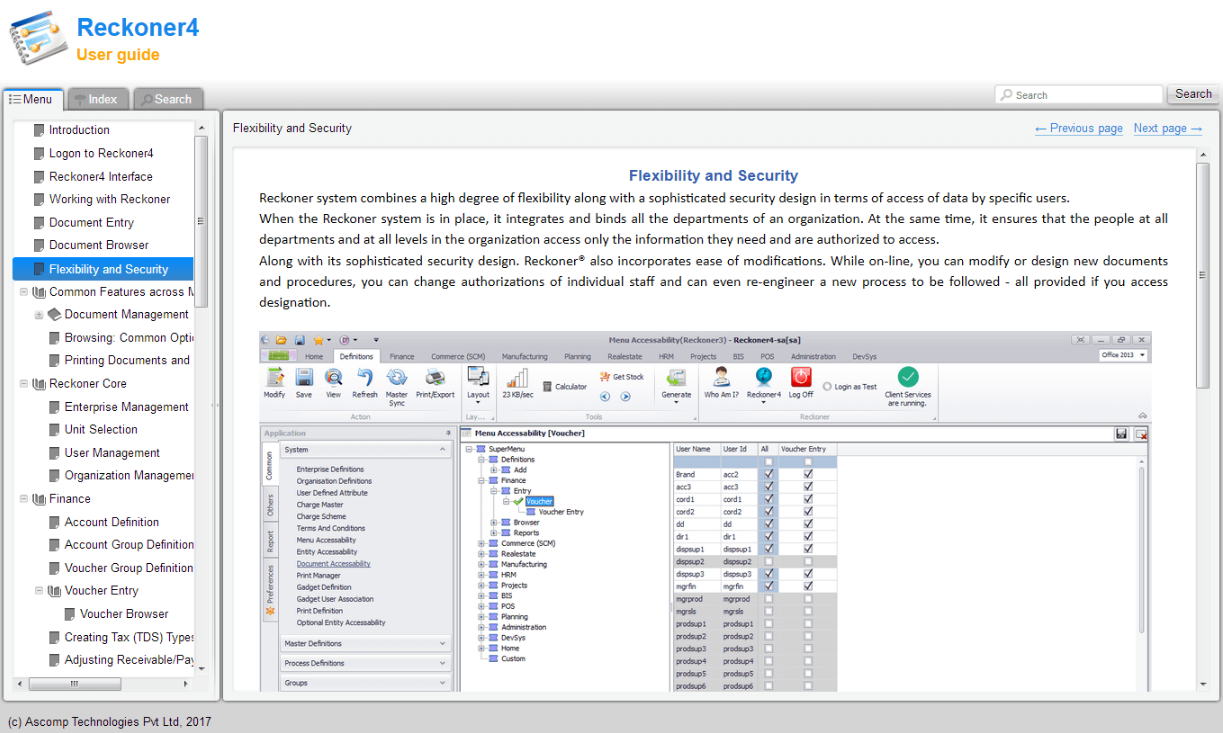
Task: Open the Voucher Group Definition topic
Action: point(129,568)
